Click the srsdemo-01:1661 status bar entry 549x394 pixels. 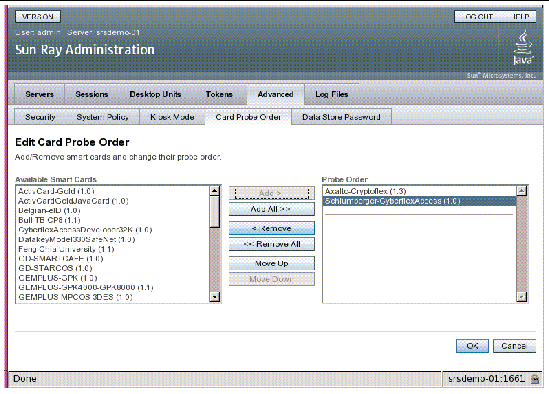click(x=486, y=379)
